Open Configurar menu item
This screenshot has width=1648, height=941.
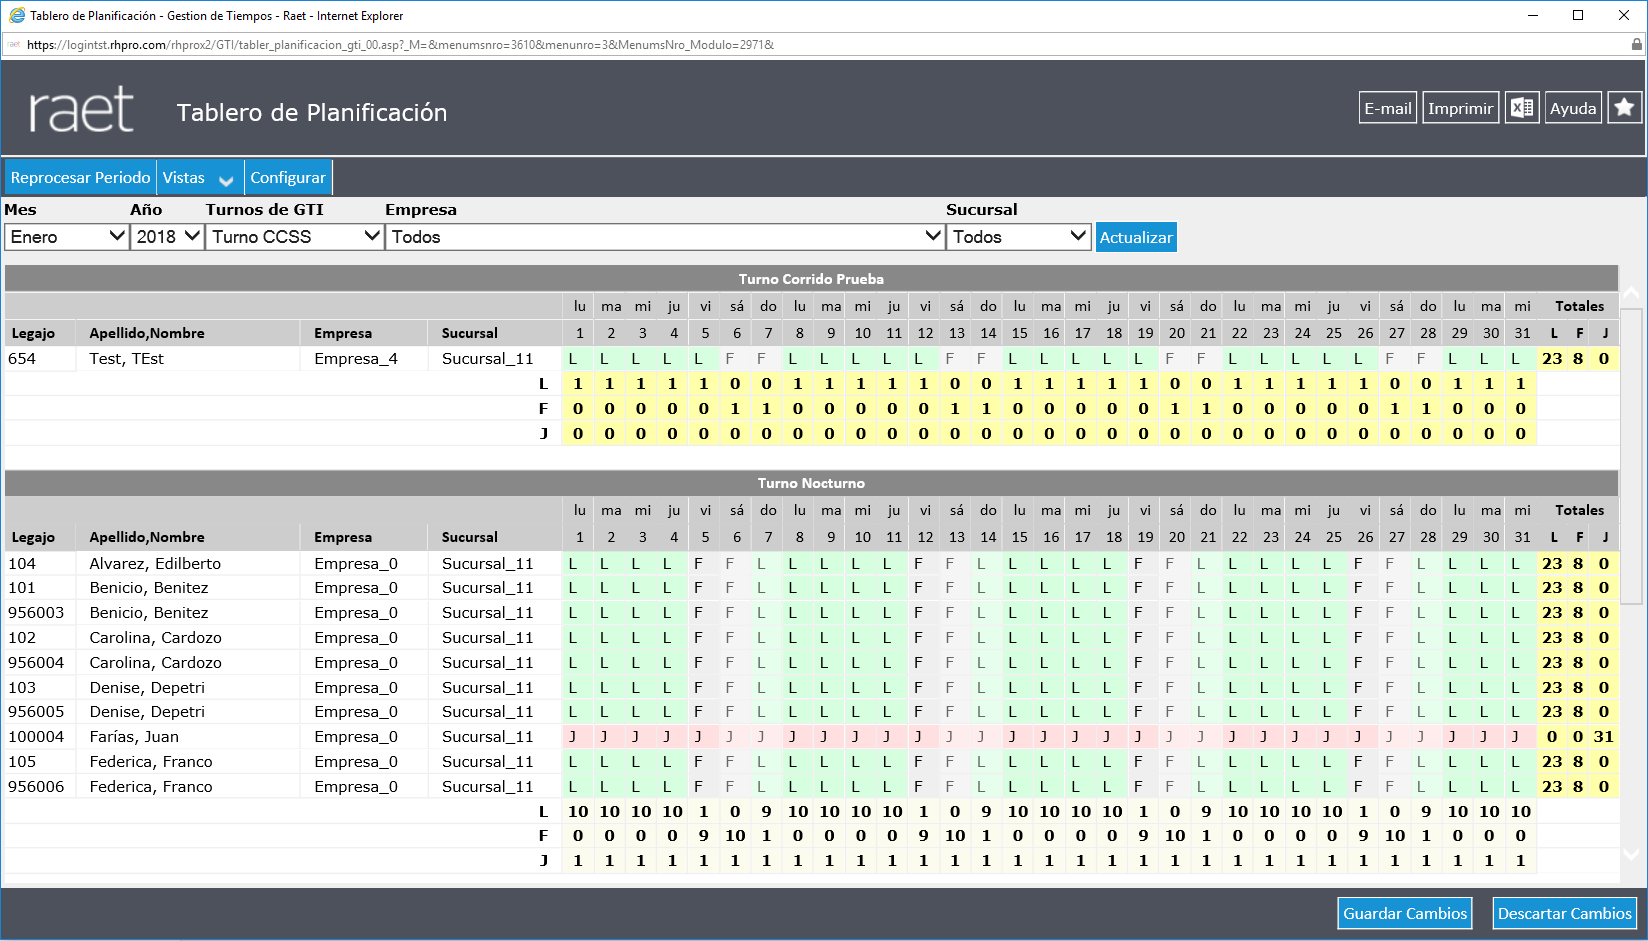288,178
